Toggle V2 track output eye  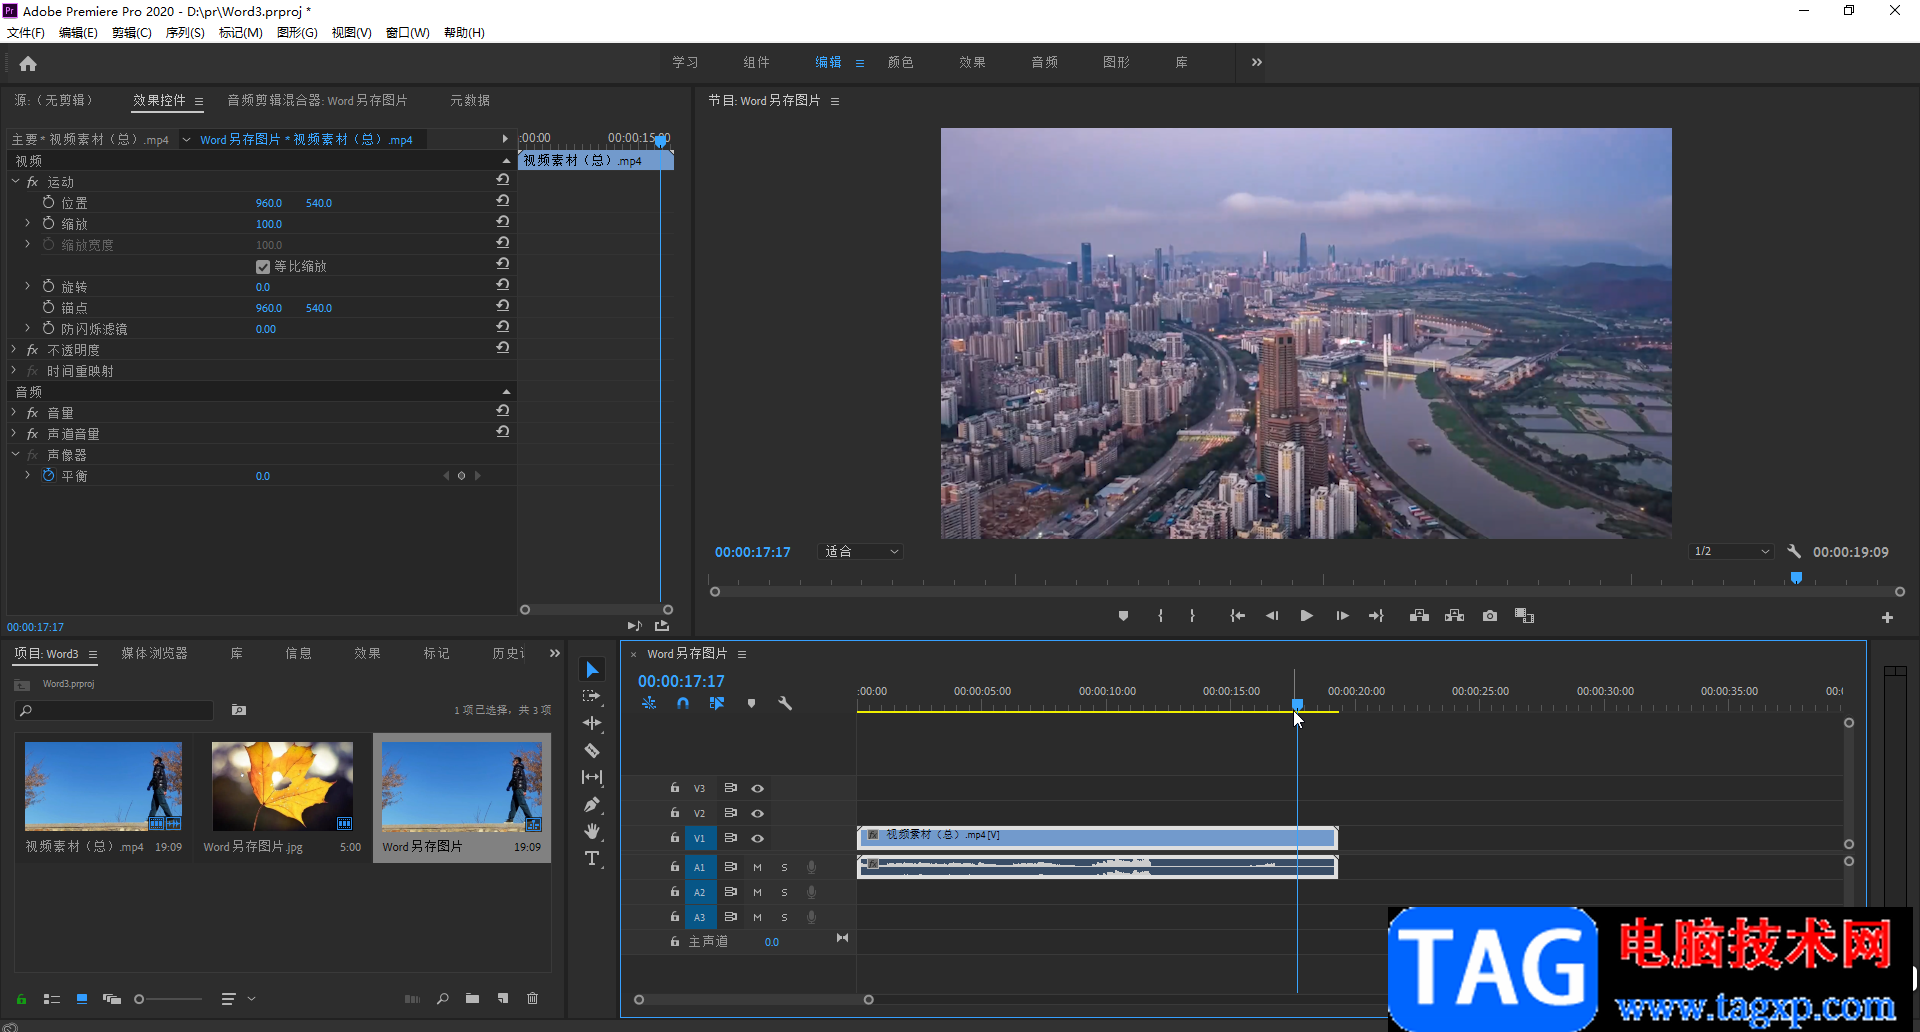[x=757, y=813]
